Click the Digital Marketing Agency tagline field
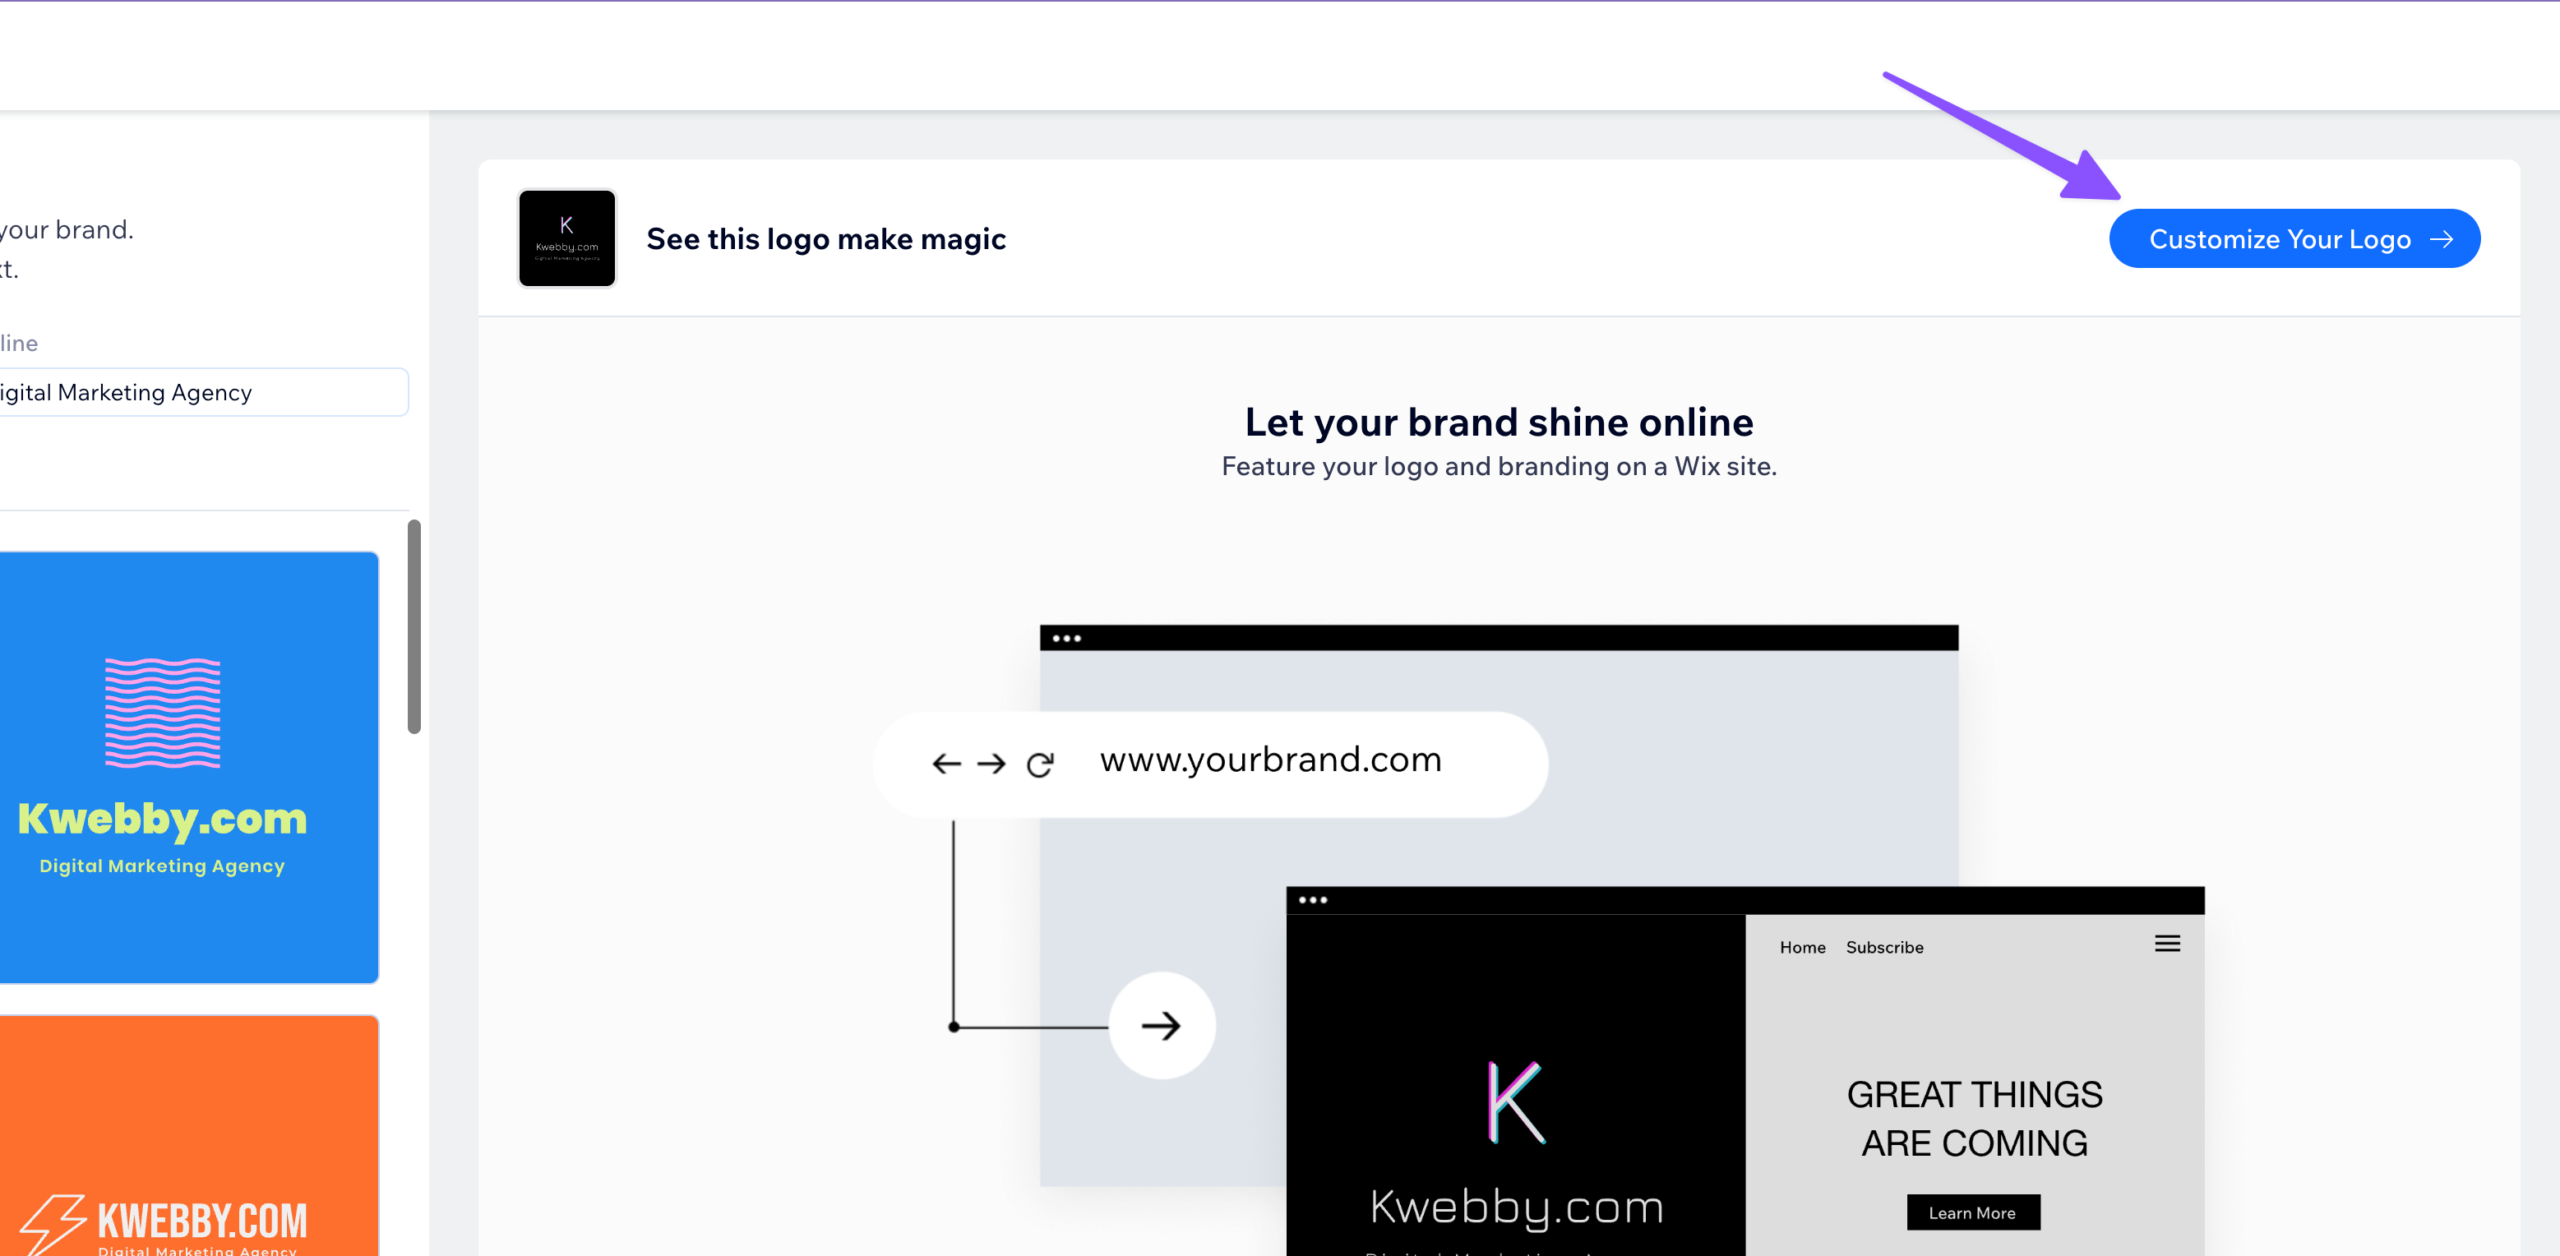Image resolution: width=2560 pixels, height=1256 pixels. [x=200, y=392]
